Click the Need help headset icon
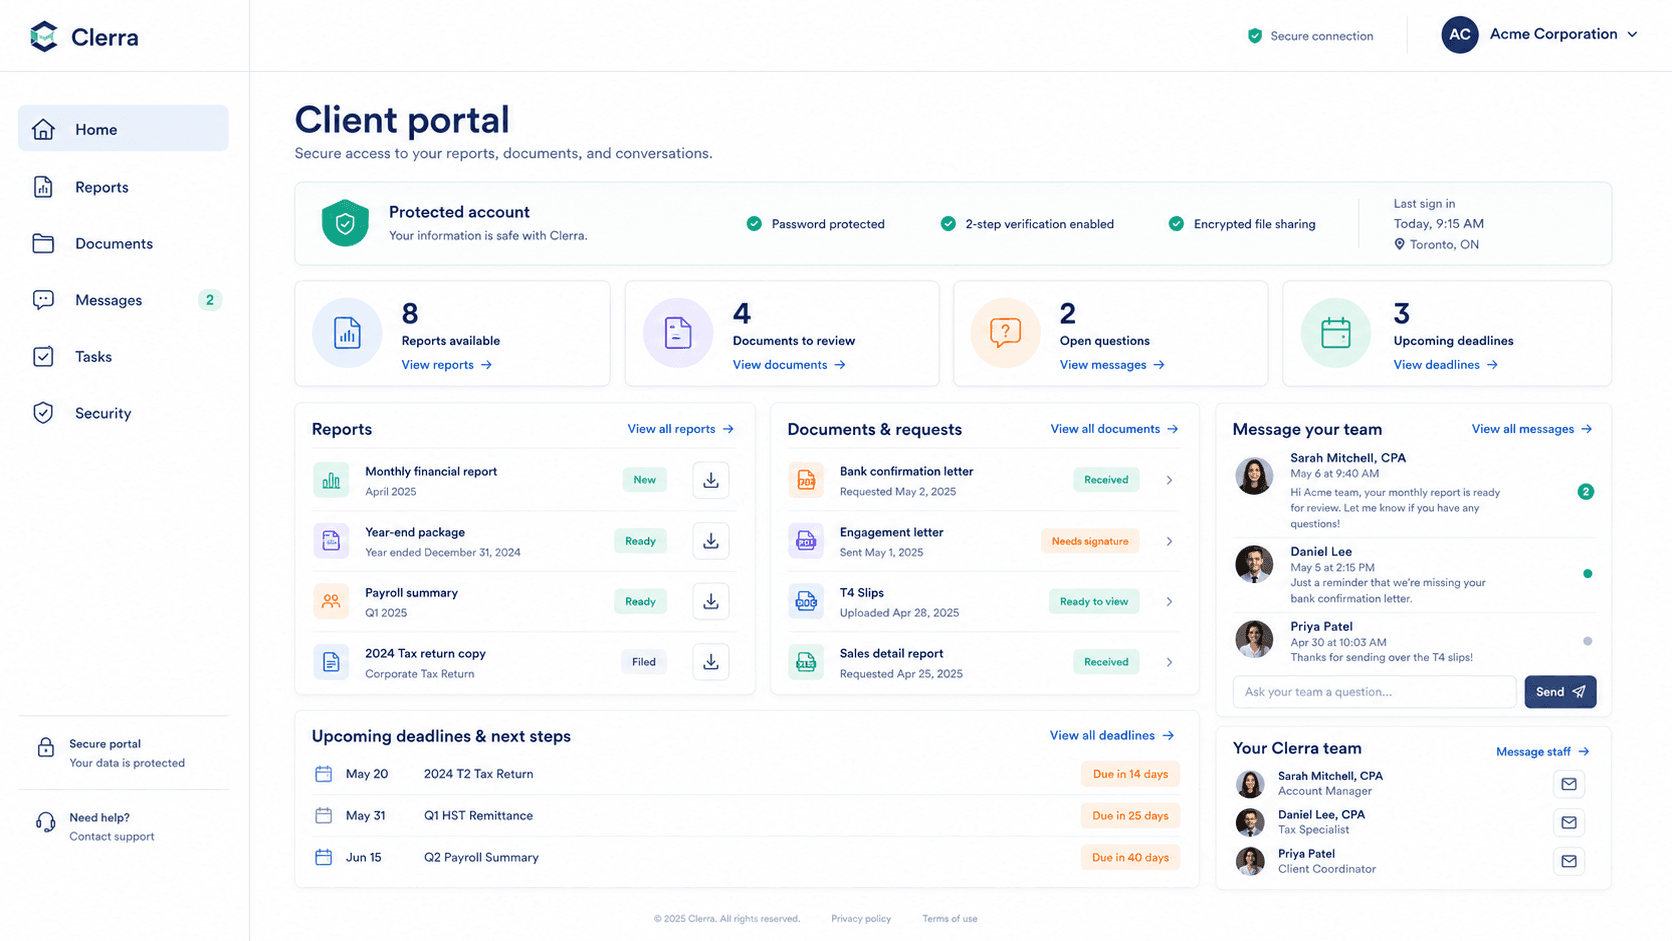 45,822
